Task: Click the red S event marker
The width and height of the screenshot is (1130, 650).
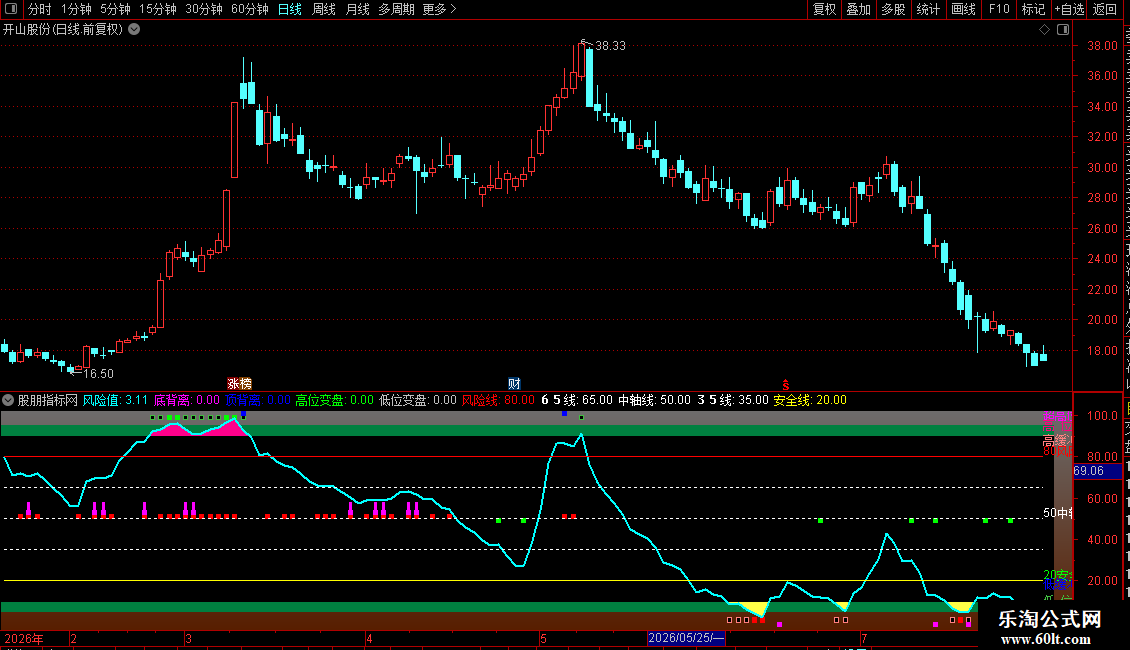Action: click(786, 385)
